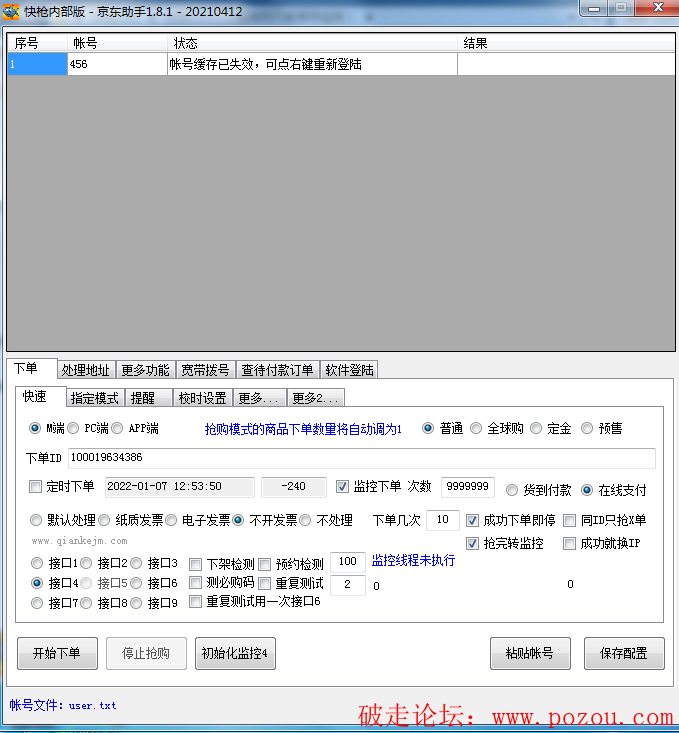Select the 快速 sub-tab

(40, 397)
